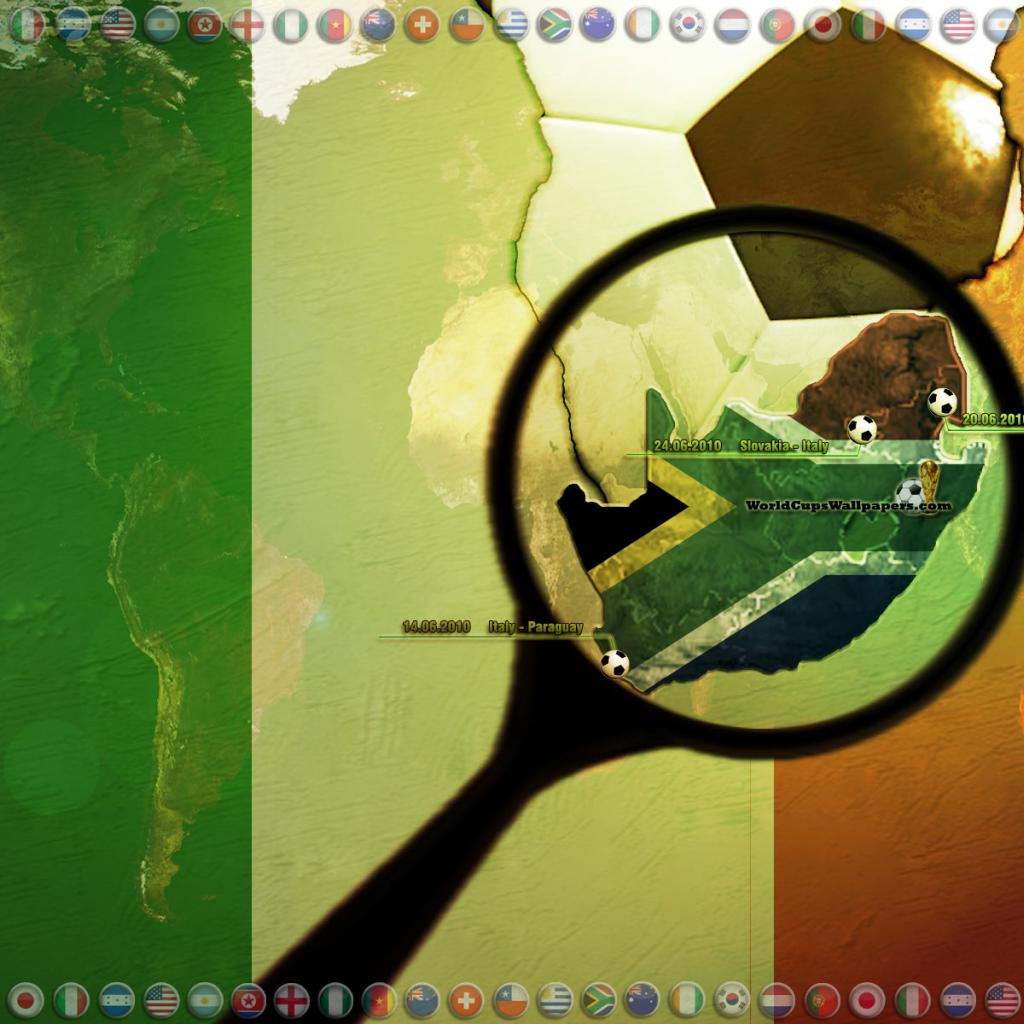Click the Italy - Paraguay match label
The height and width of the screenshot is (1024, 1024).
pos(535,627)
